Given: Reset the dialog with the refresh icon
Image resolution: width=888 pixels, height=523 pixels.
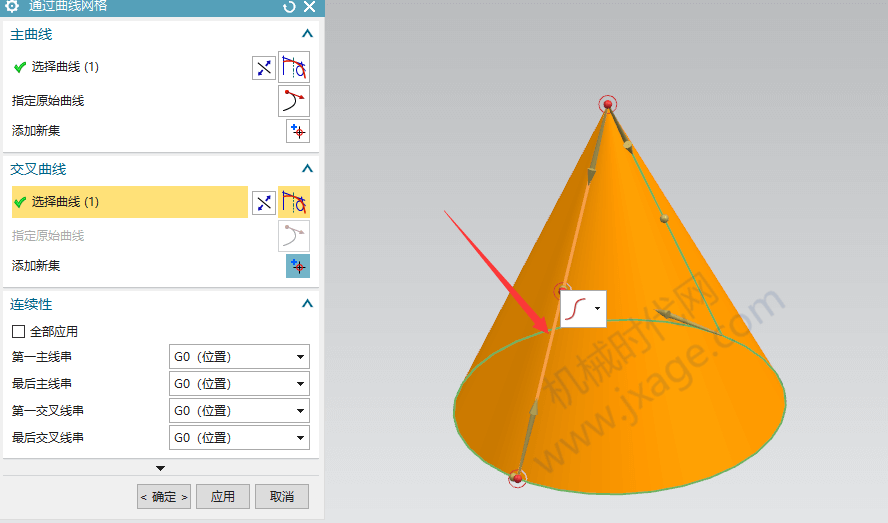Looking at the screenshot, I should (x=289, y=7).
